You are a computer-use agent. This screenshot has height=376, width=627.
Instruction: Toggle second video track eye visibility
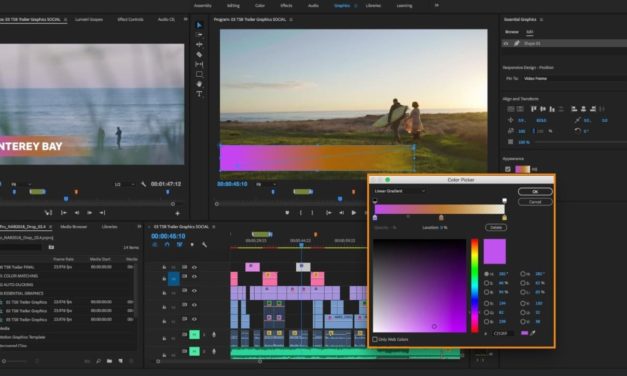pos(194,276)
